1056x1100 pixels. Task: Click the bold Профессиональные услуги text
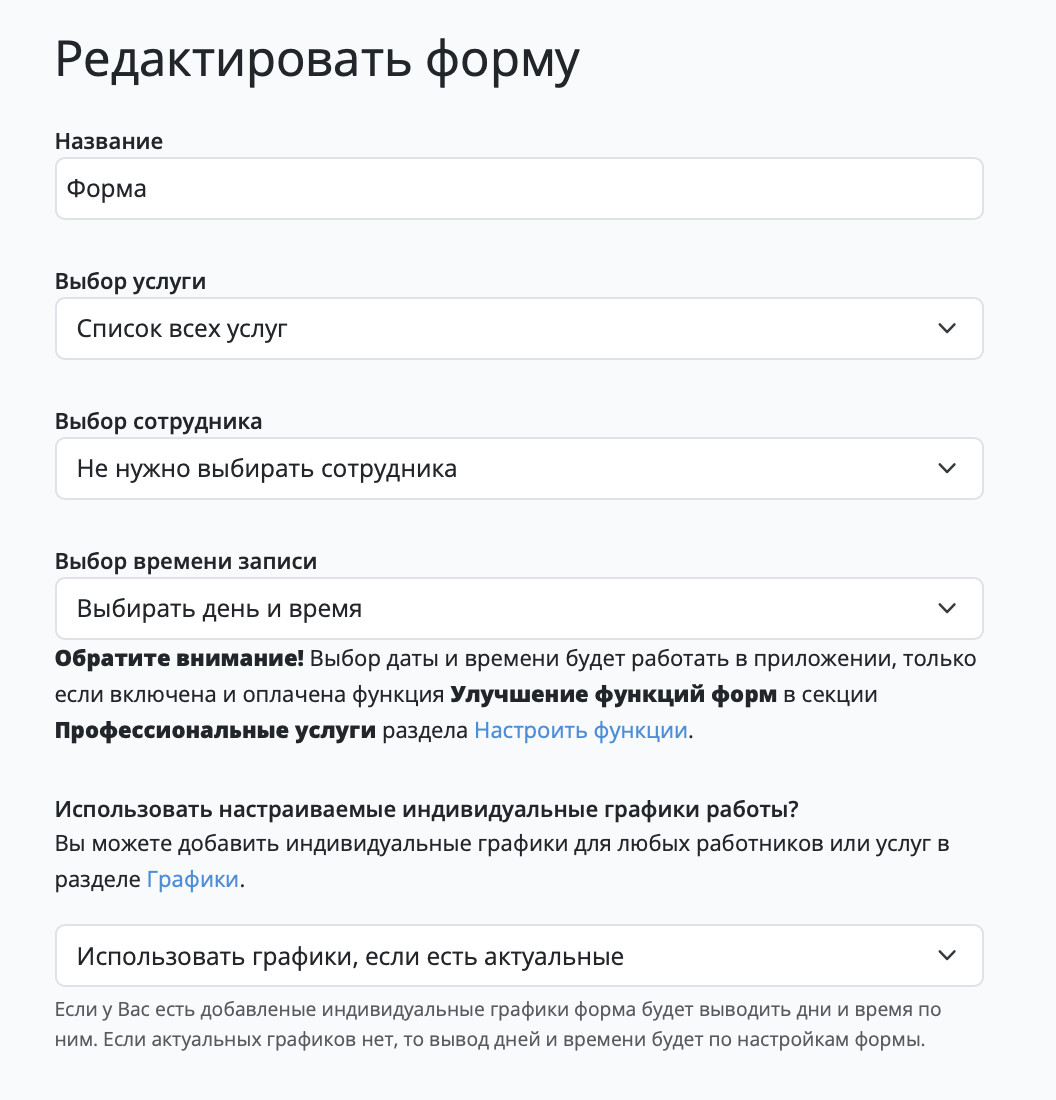click(215, 730)
